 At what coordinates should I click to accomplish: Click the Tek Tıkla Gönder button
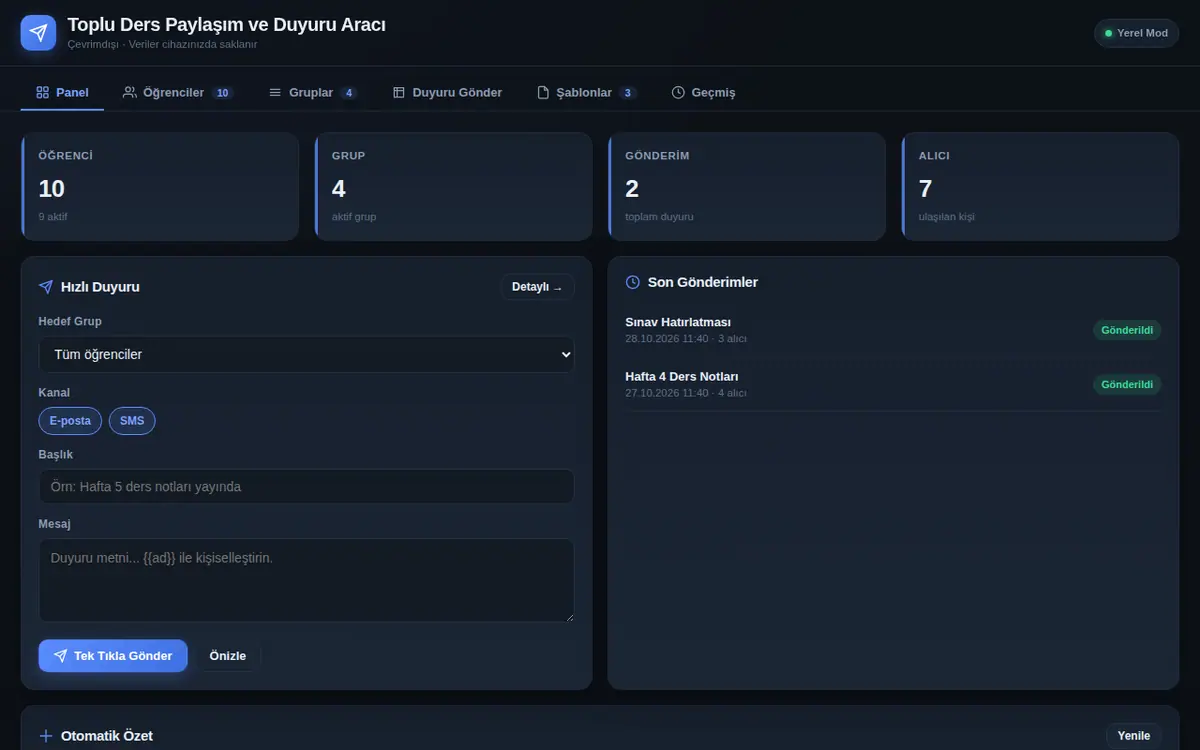(113, 656)
